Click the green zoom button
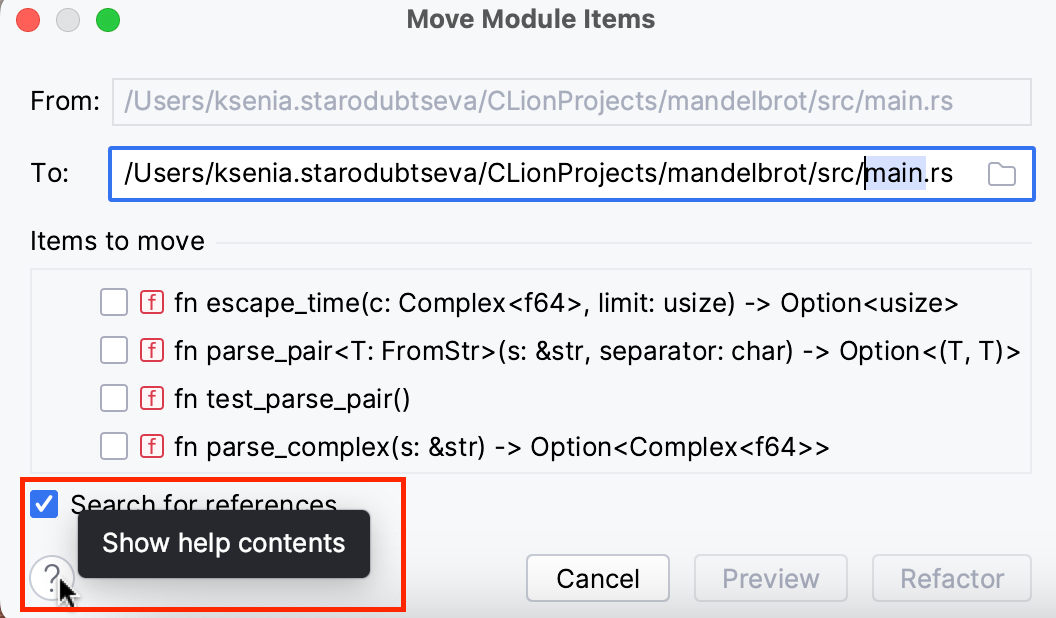 coord(108,19)
